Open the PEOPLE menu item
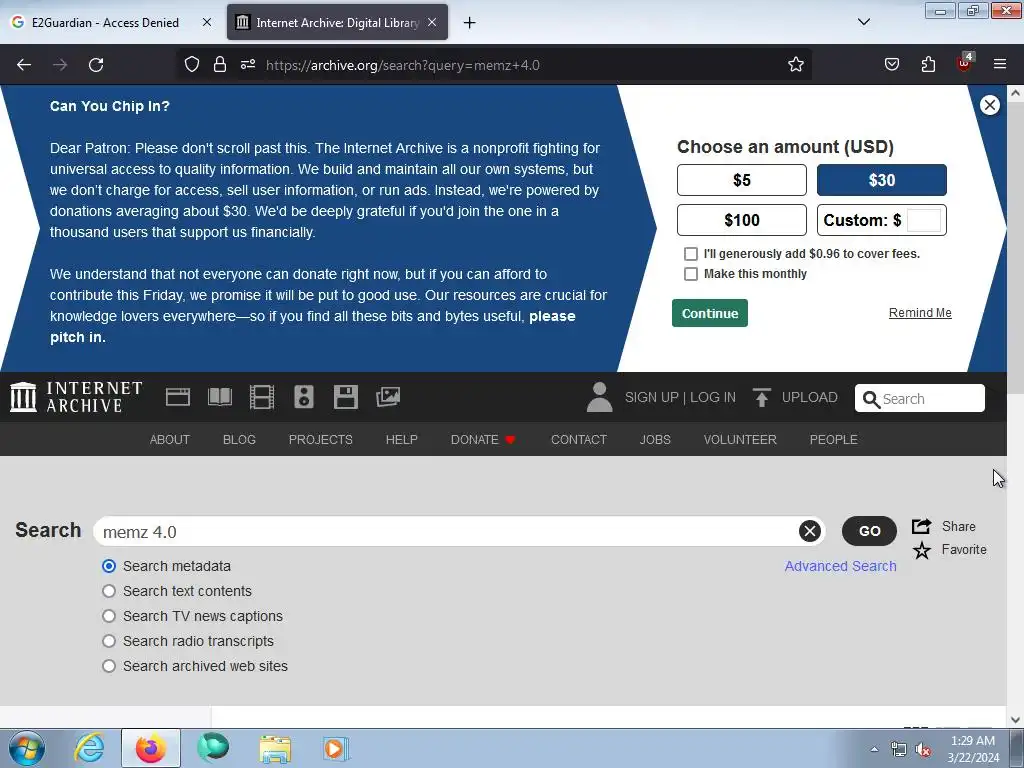The height and width of the screenshot is (768, 1024). coord(833,440)
